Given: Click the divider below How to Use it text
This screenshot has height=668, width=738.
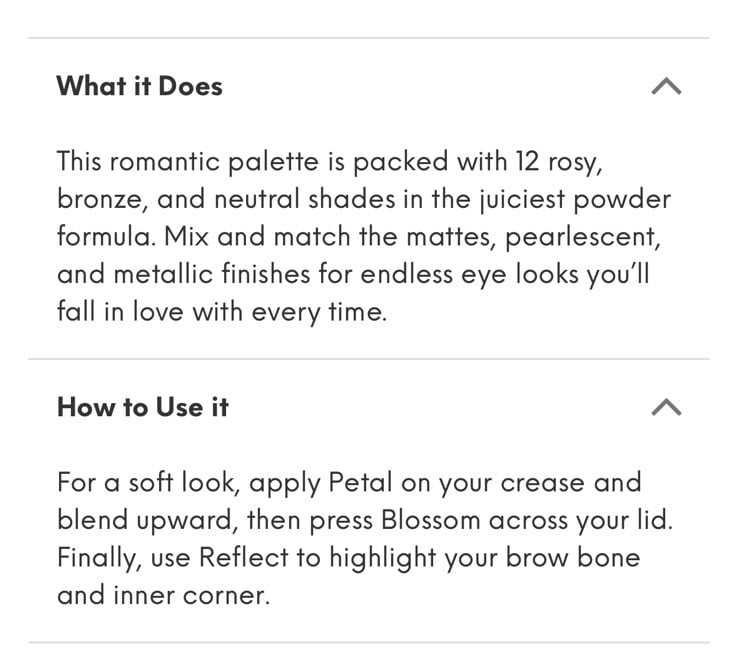Looking at the screenshot, I should pos(369,642).
